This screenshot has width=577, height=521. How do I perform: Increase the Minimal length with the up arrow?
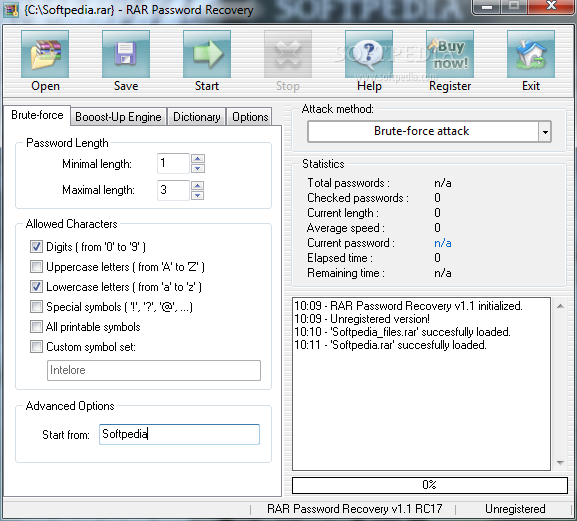[198, 159]
